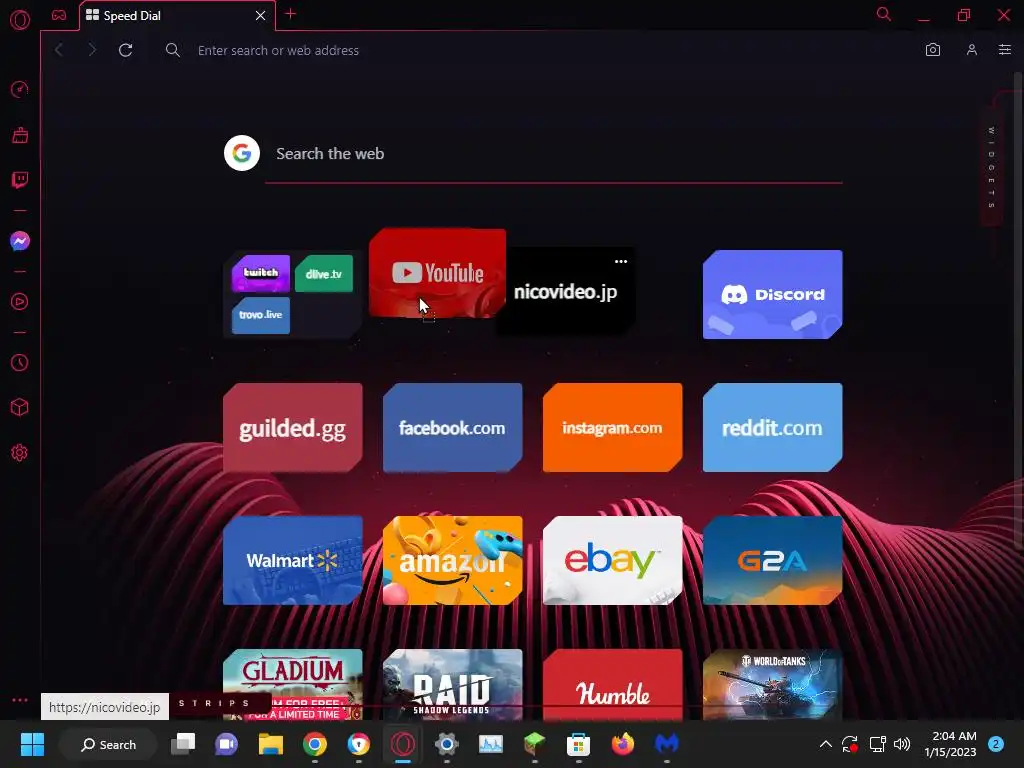Open the clock showing 2:04 AM
Screen dimensions: 1024x768
coord(950,744)
